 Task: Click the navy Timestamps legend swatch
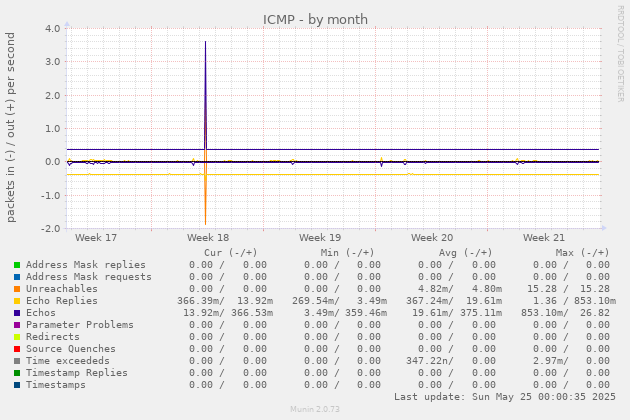point(17,385)
